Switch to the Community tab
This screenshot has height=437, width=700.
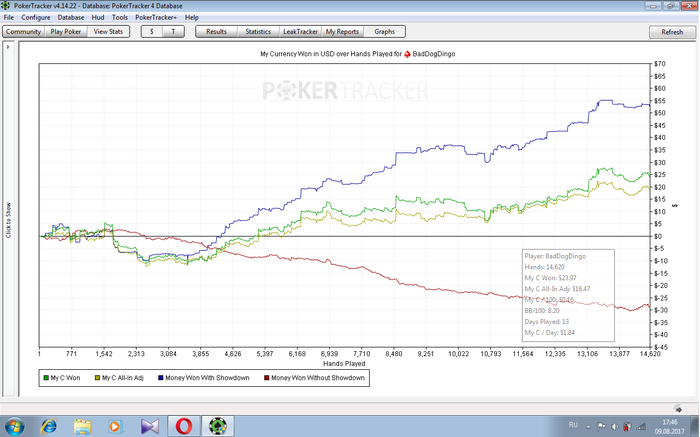click(23, 32)
